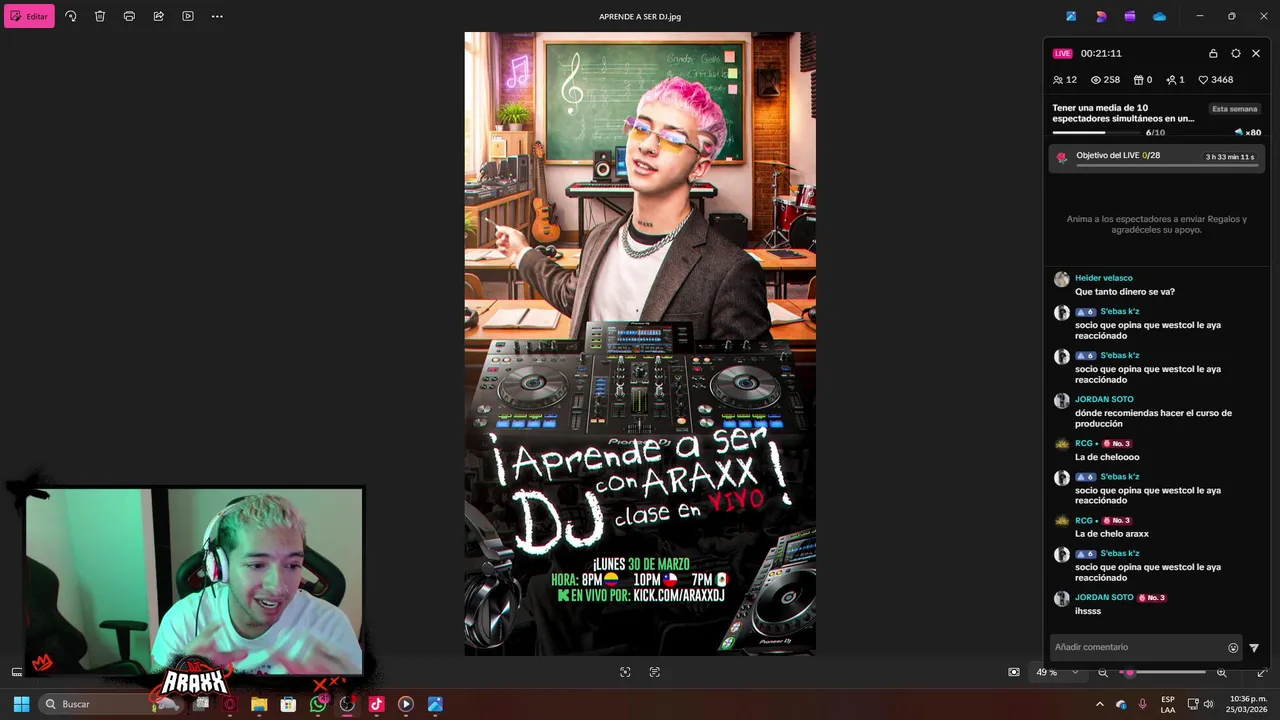
Task: Click comment 'La de cheloooo'
Action: [x=1107, y=457]
